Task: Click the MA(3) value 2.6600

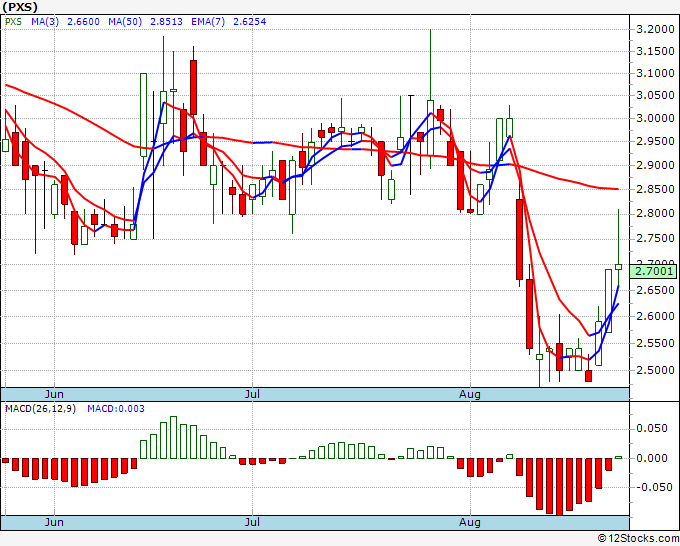Action: (x=83, y=22)
